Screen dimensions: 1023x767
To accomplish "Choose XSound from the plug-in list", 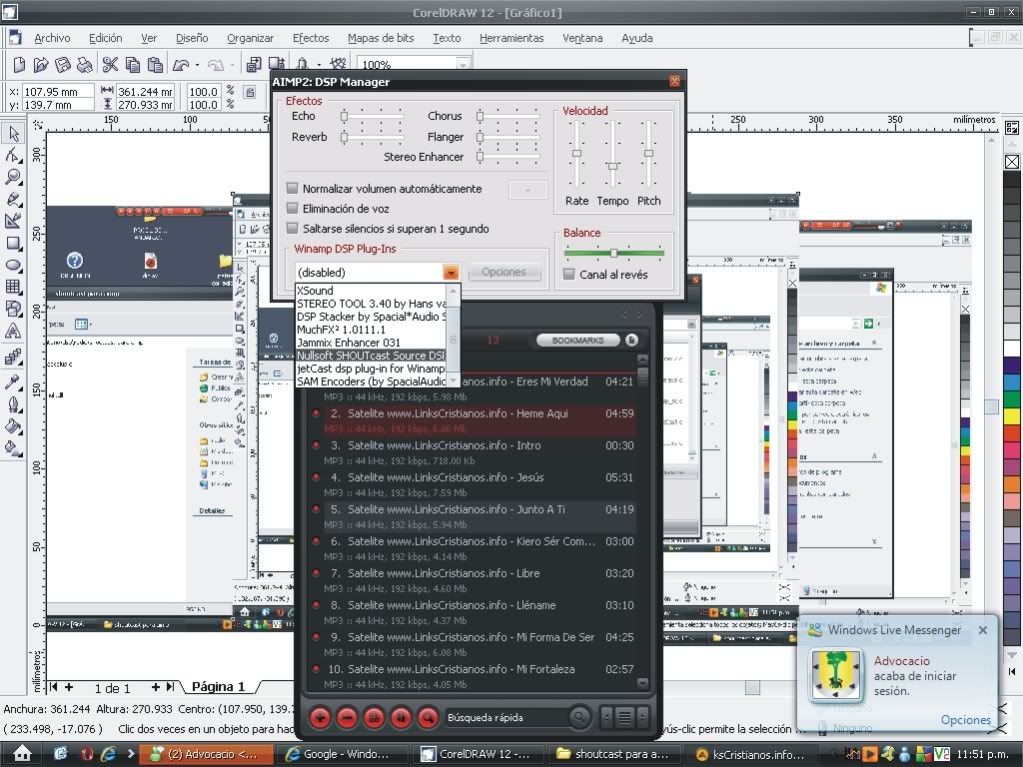I will point(371,291).
